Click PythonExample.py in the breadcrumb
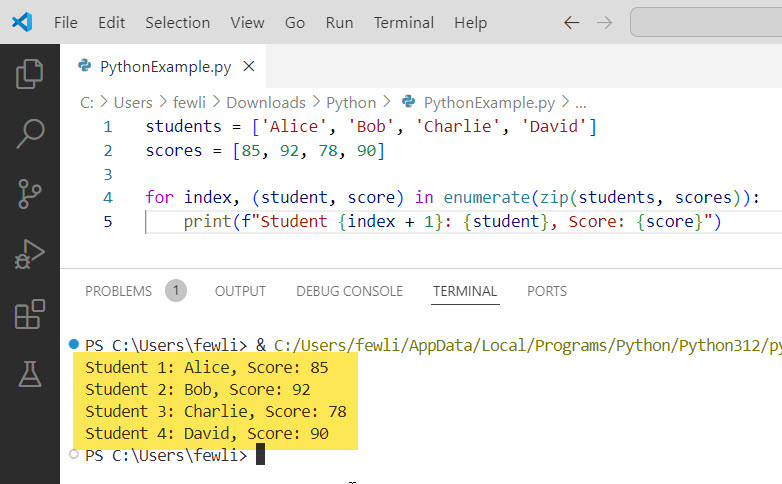The image size is (782, 484). (489, 102)
